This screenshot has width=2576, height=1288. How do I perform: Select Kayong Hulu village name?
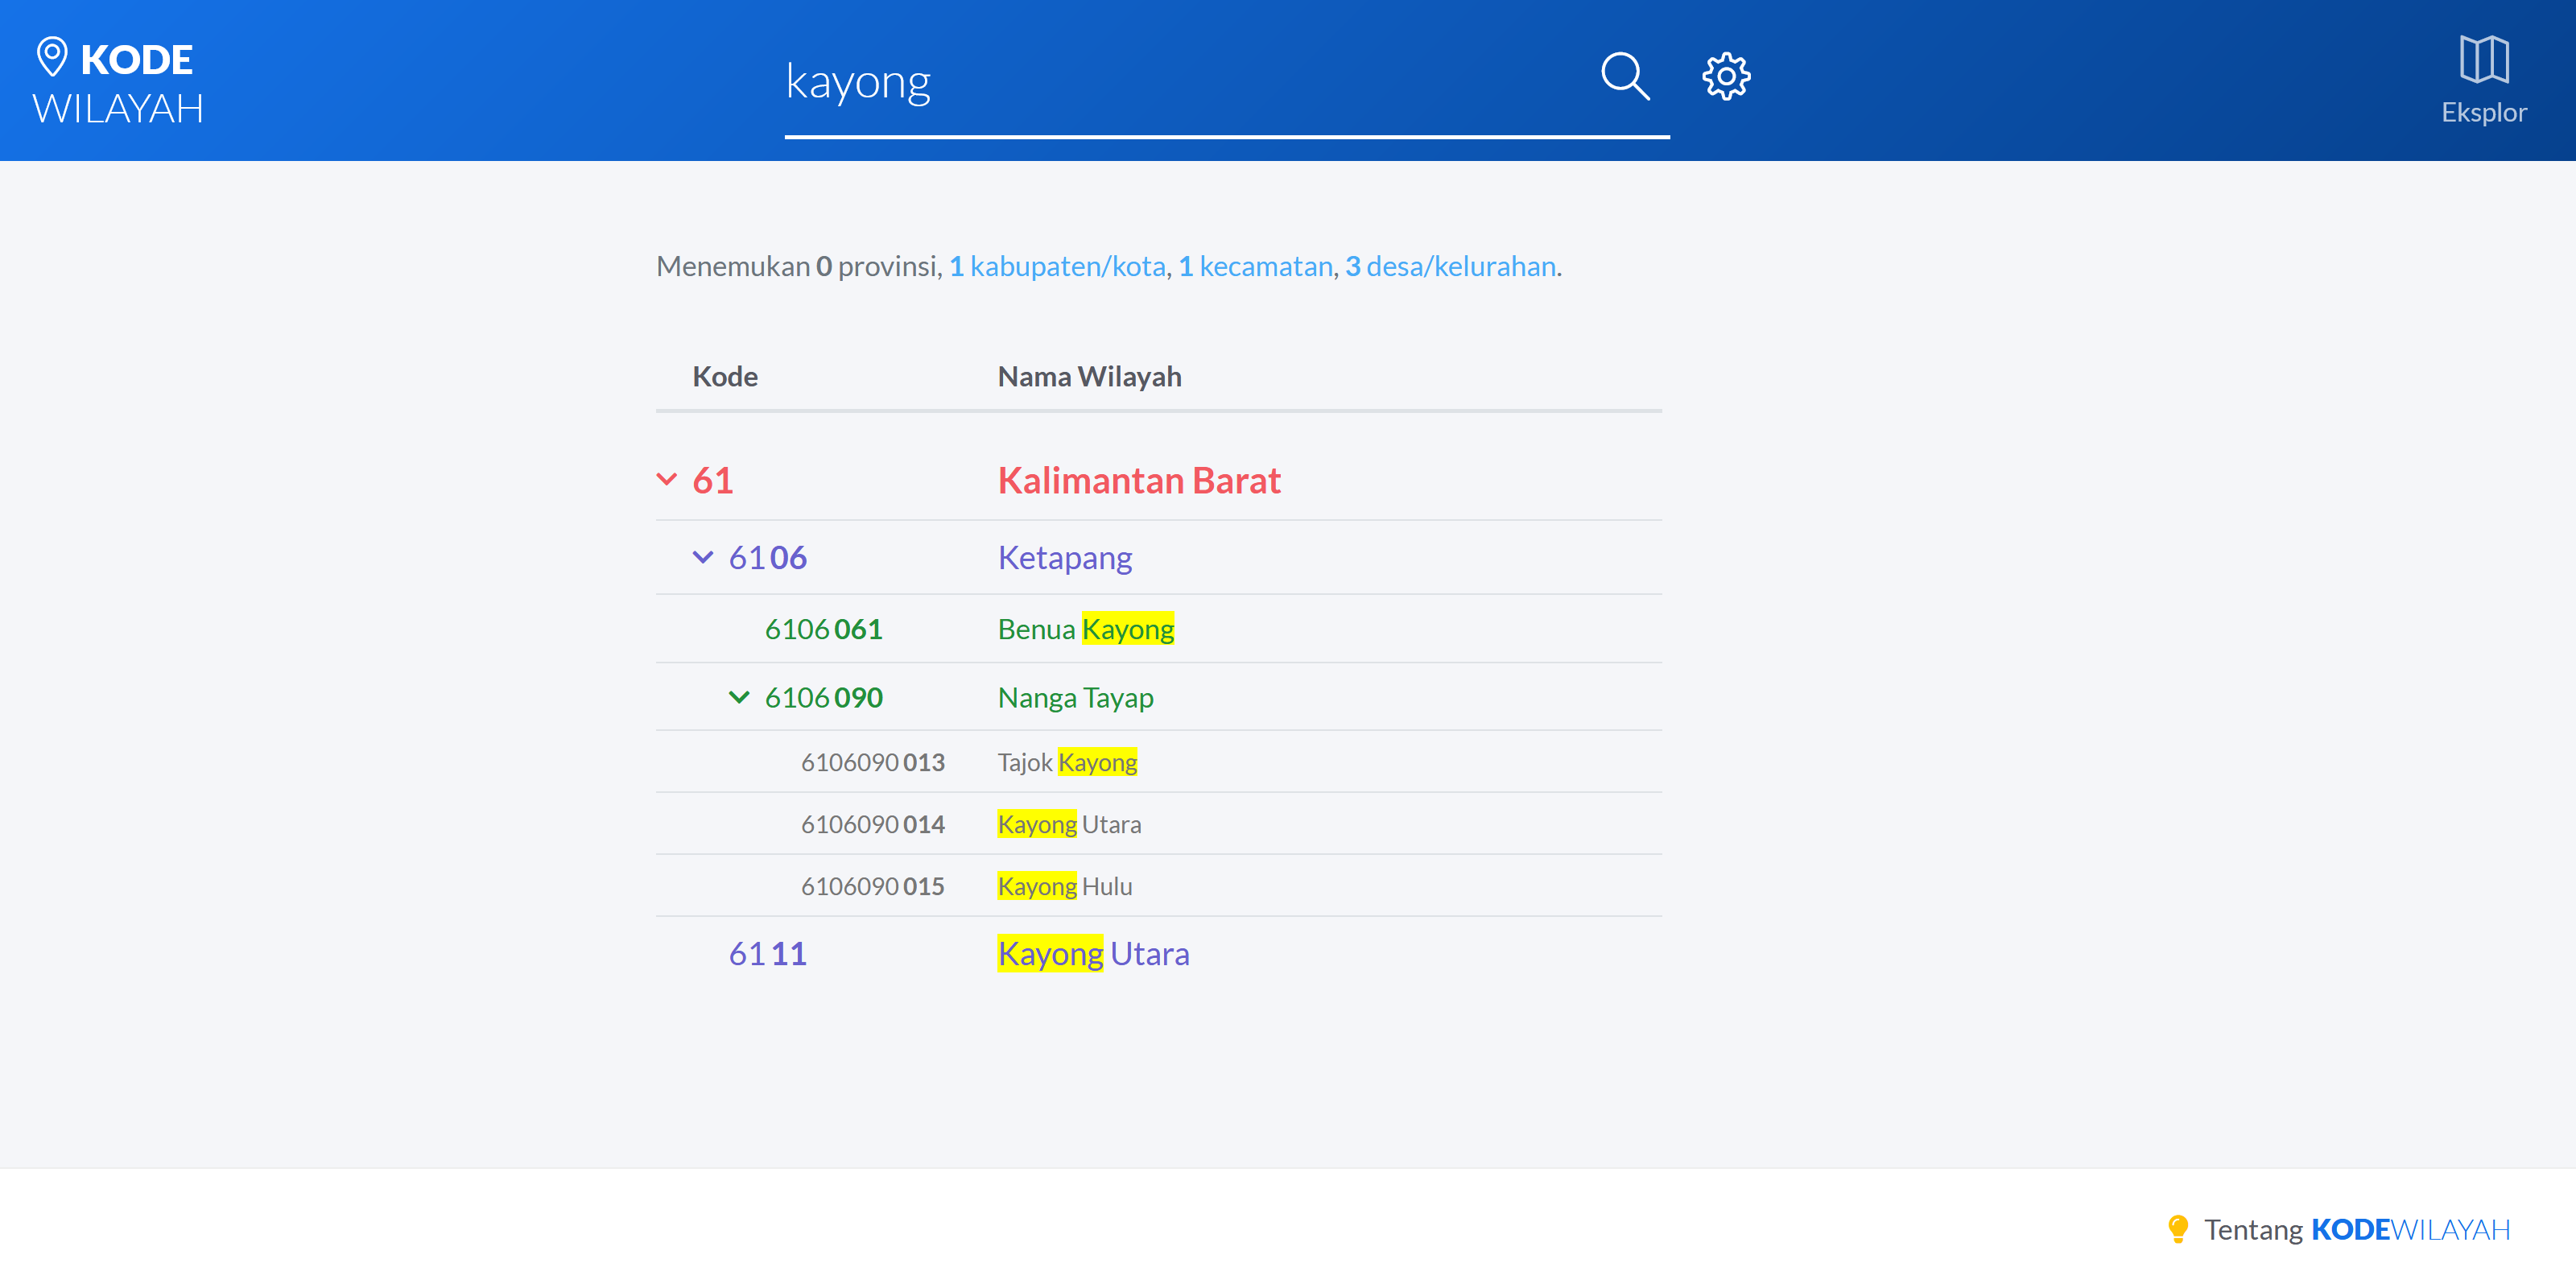coord(1065,886)
